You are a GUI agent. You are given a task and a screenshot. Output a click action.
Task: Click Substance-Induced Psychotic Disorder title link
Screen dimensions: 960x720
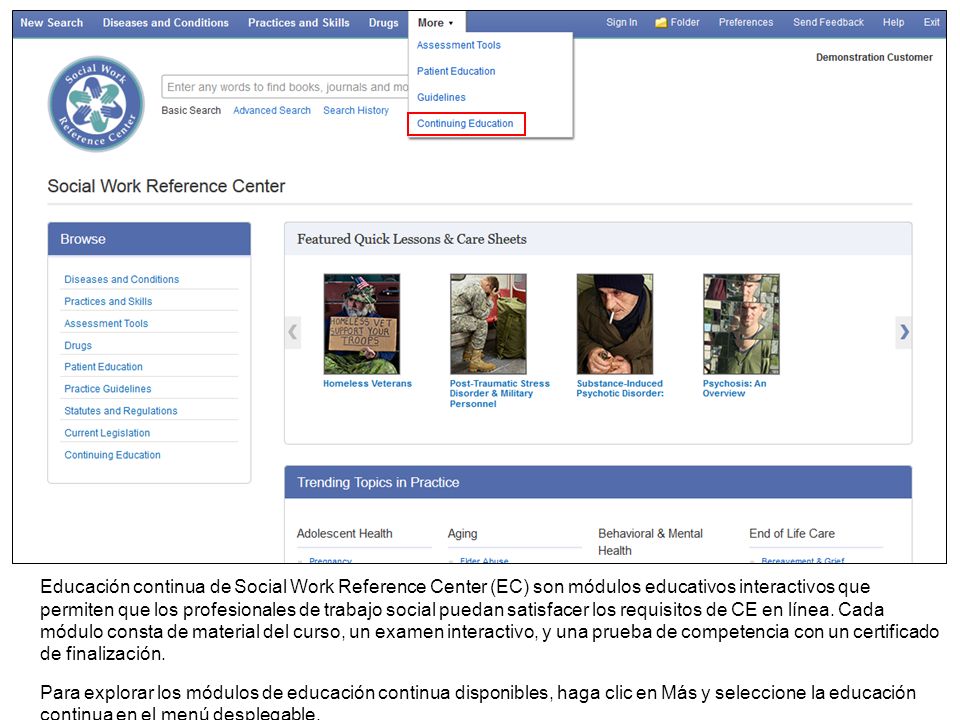pos(620,389)
